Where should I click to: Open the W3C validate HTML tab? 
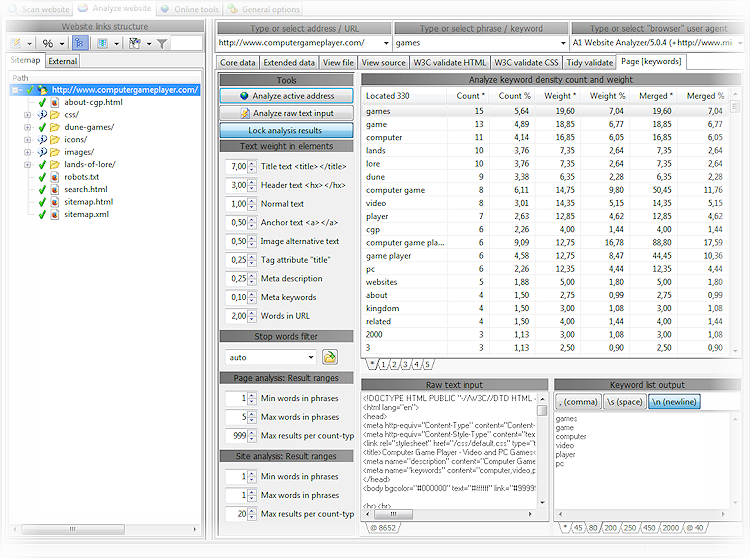pos(450,63)
